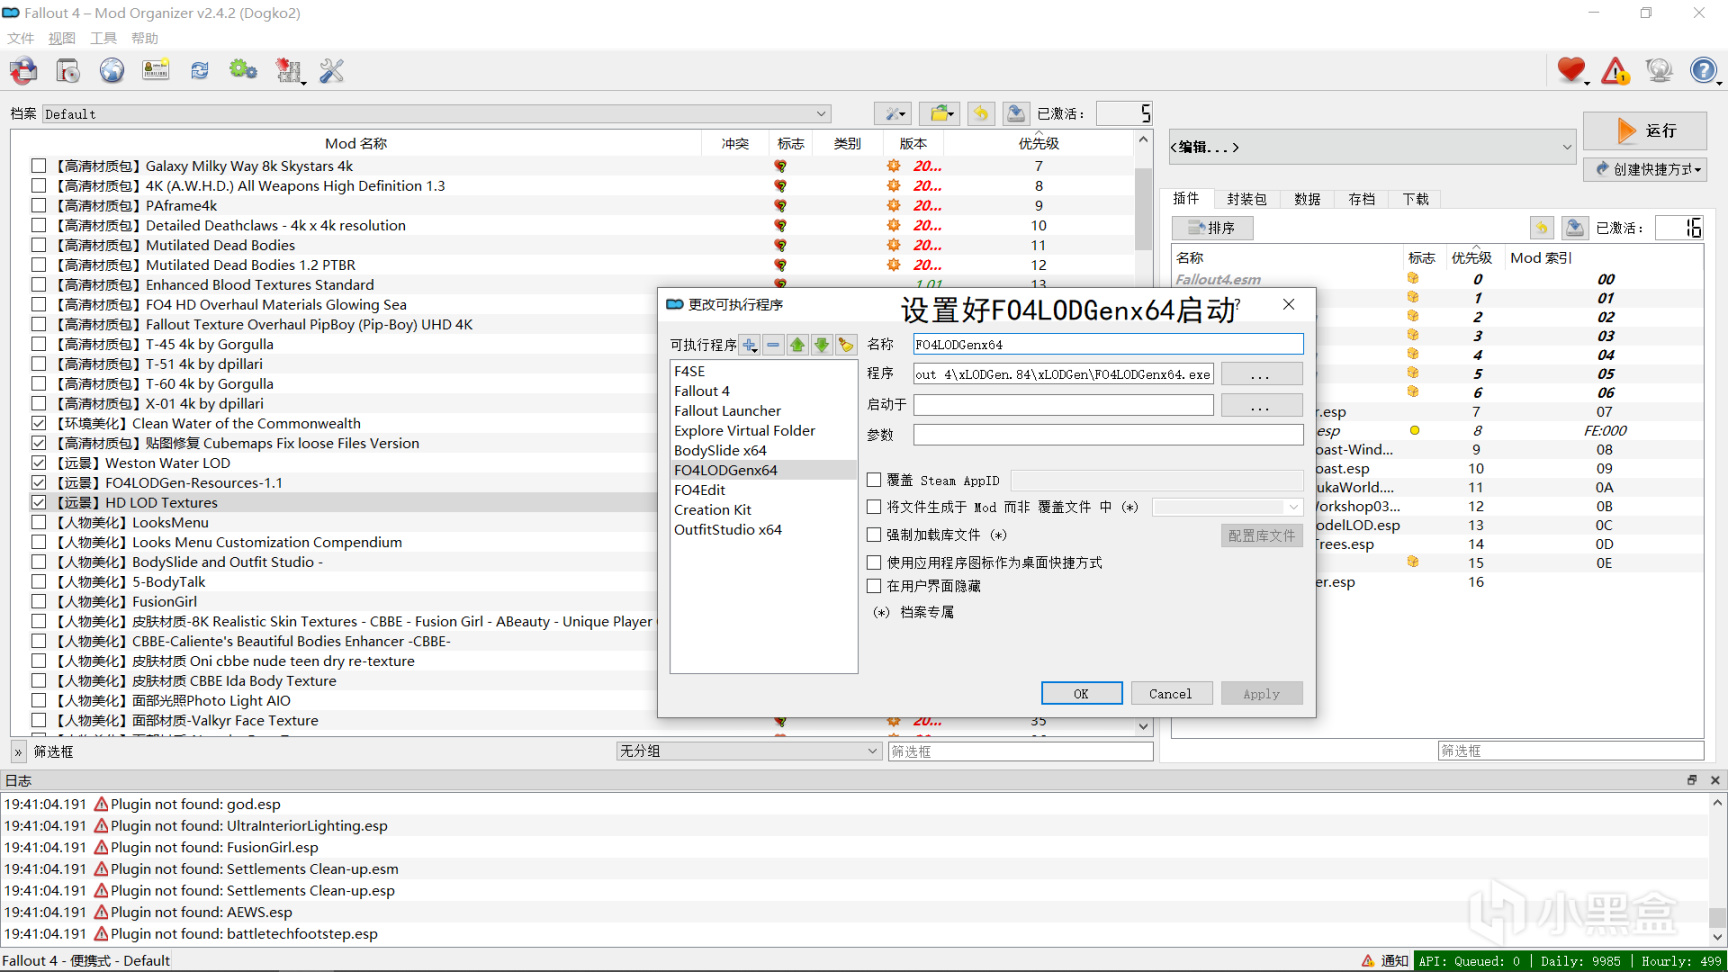Open executables editor gears icon
The width and height of the screenshot is (1728, 972).
click(243, 71)
